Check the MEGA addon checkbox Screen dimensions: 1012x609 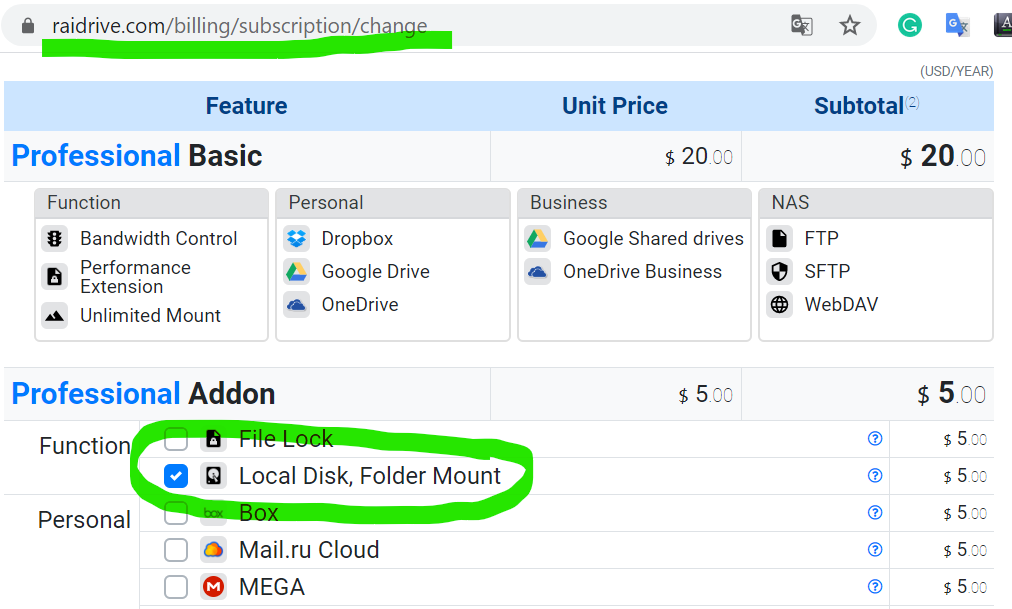(x=176, y=587)
